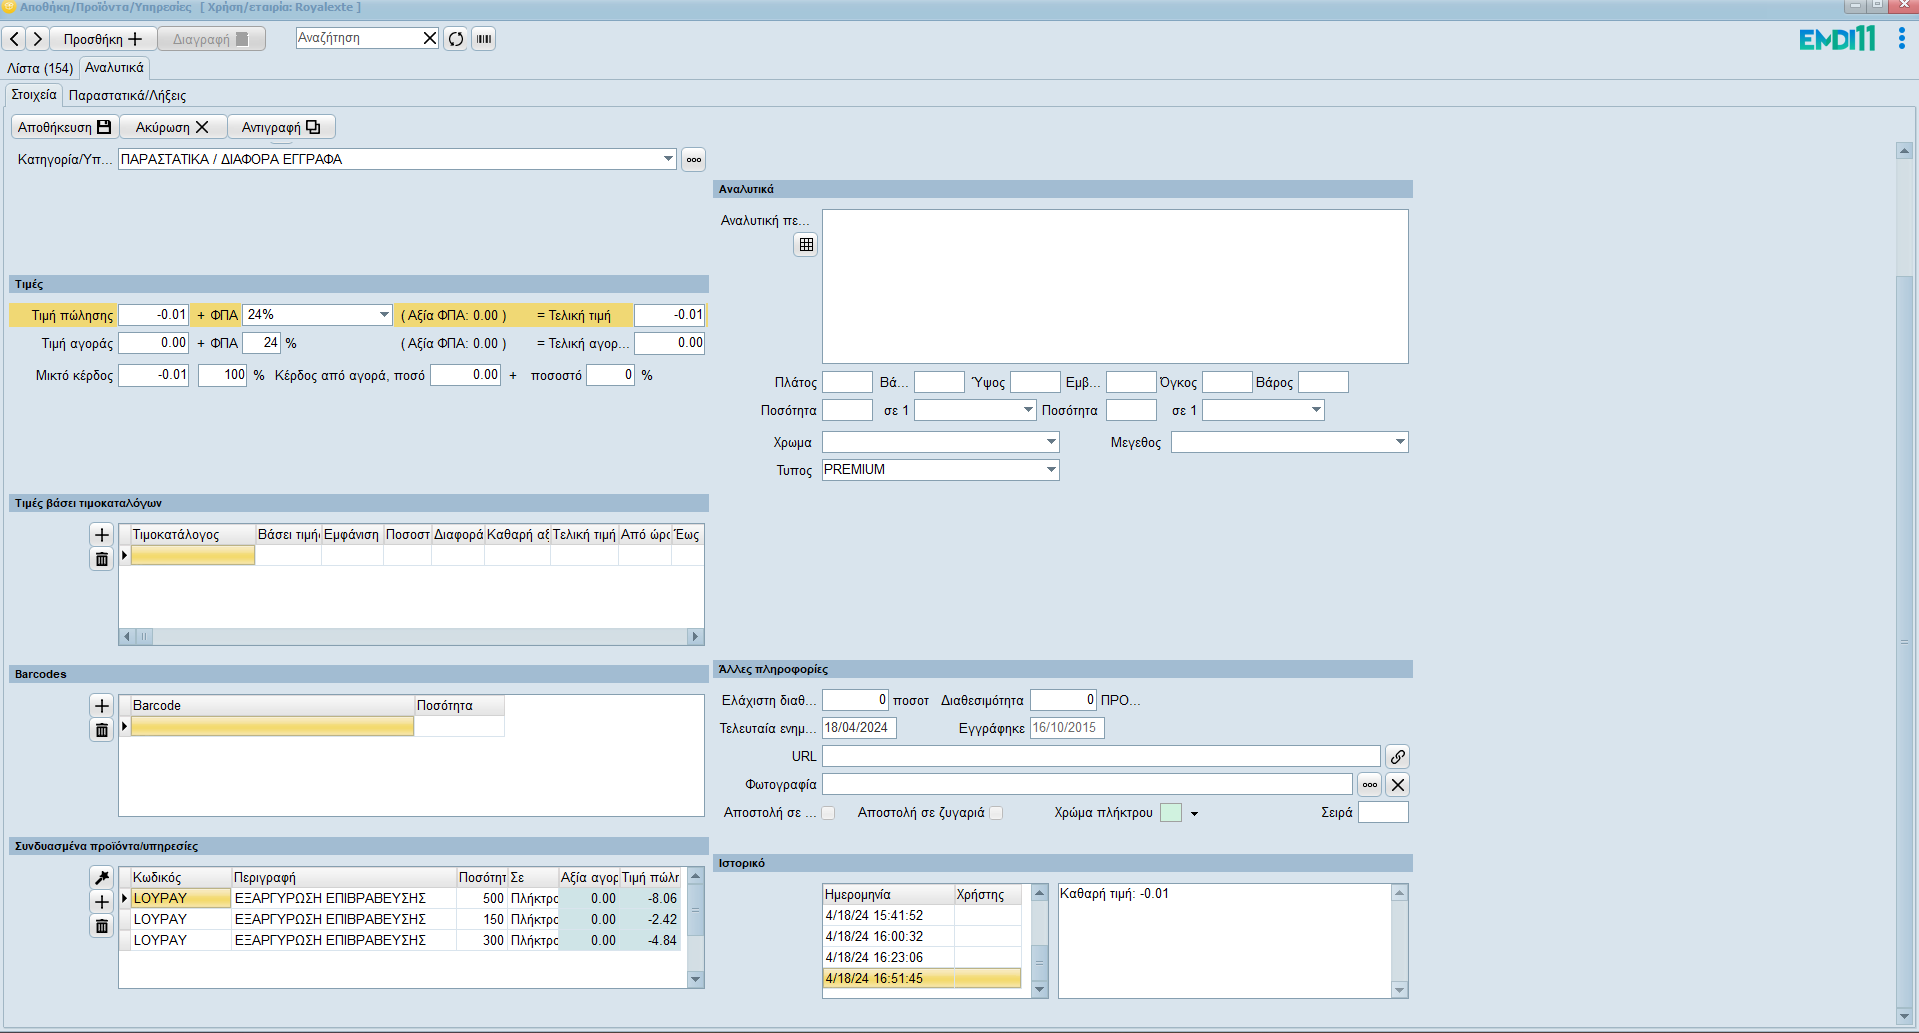Delete the selected combined product row

(101, 926)
